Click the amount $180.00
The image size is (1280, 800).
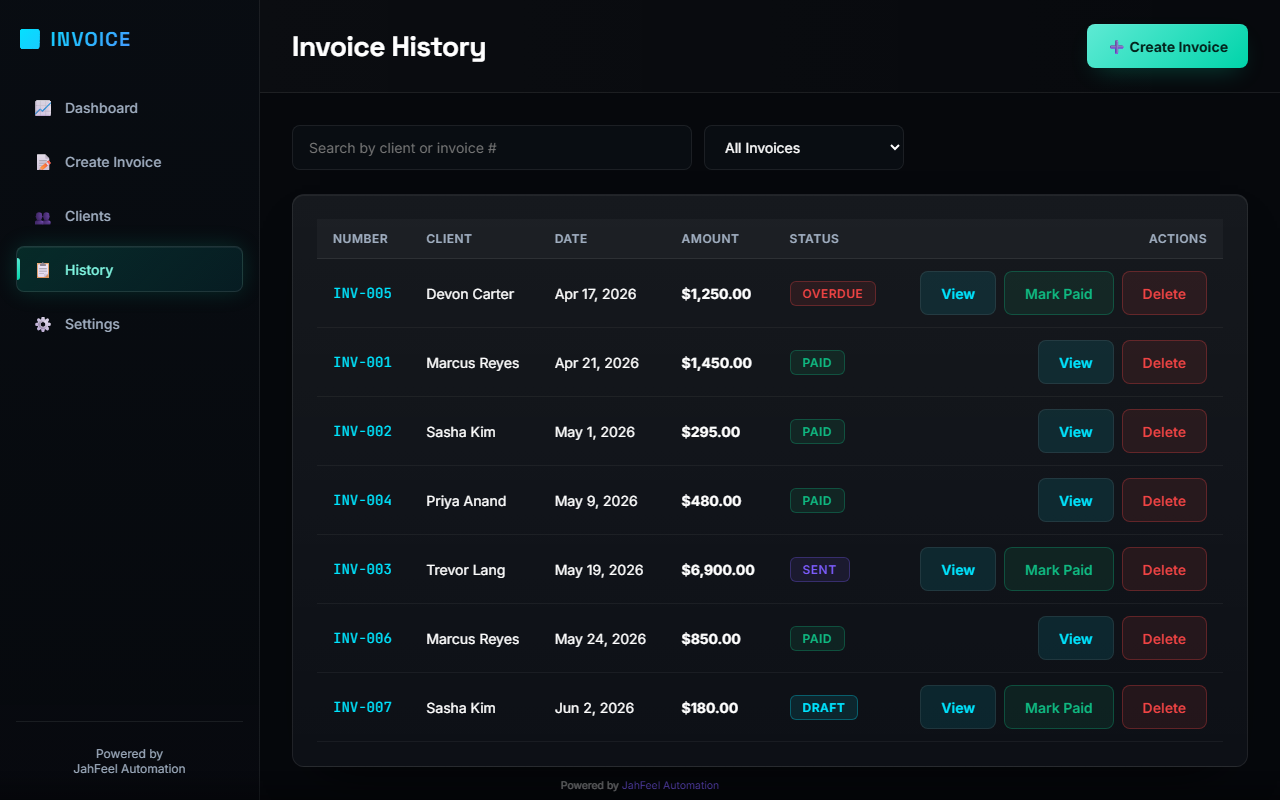710,708
